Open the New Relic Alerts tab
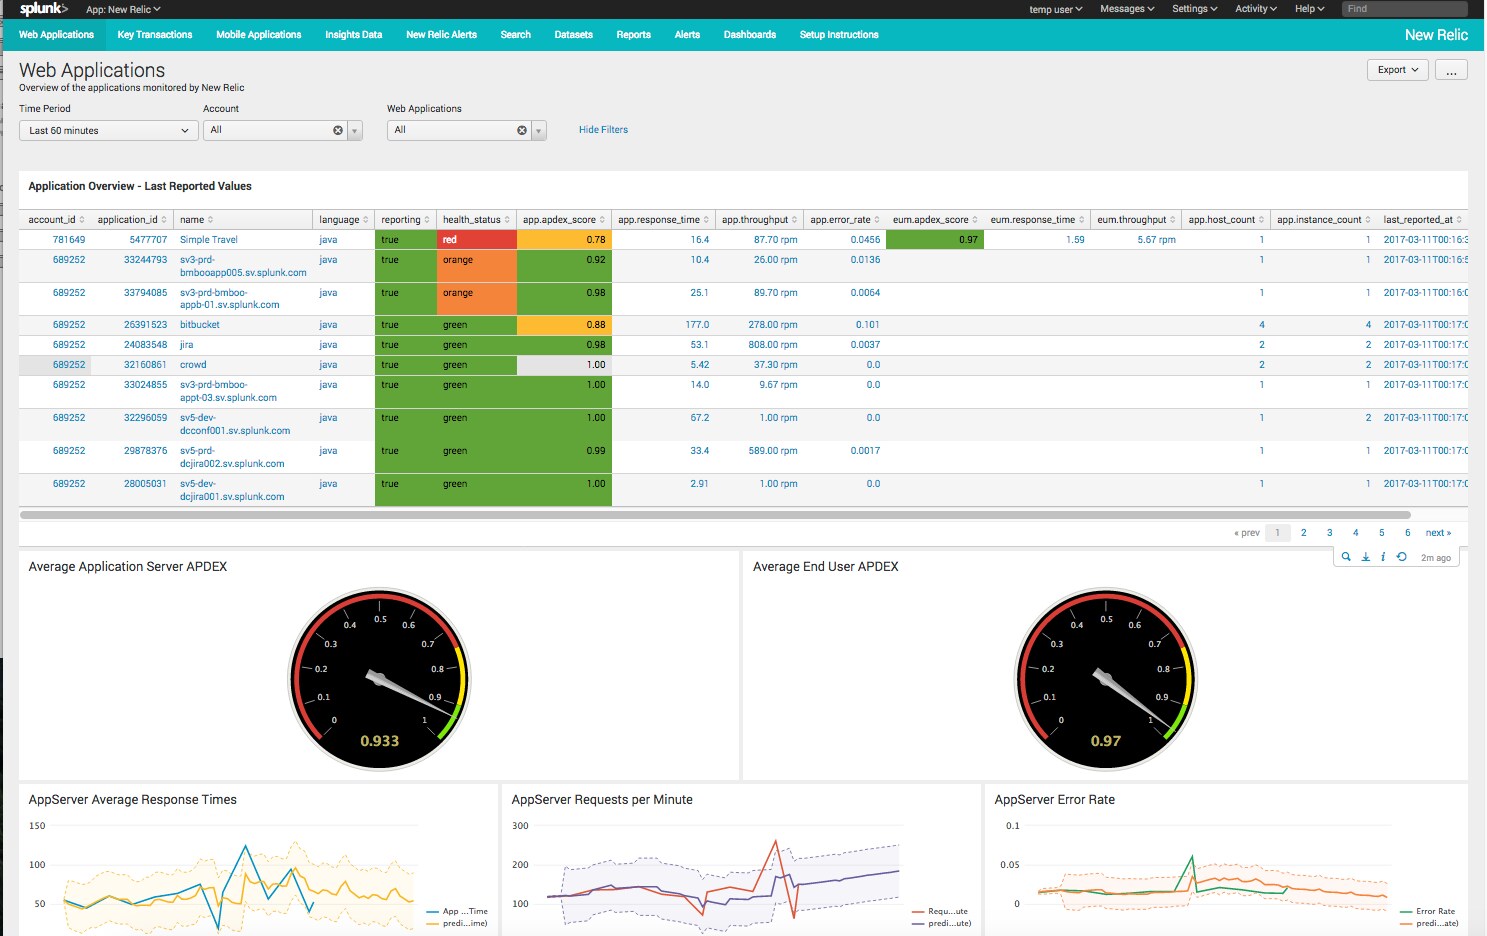The image size is (1487, 936). coord(442,34)
